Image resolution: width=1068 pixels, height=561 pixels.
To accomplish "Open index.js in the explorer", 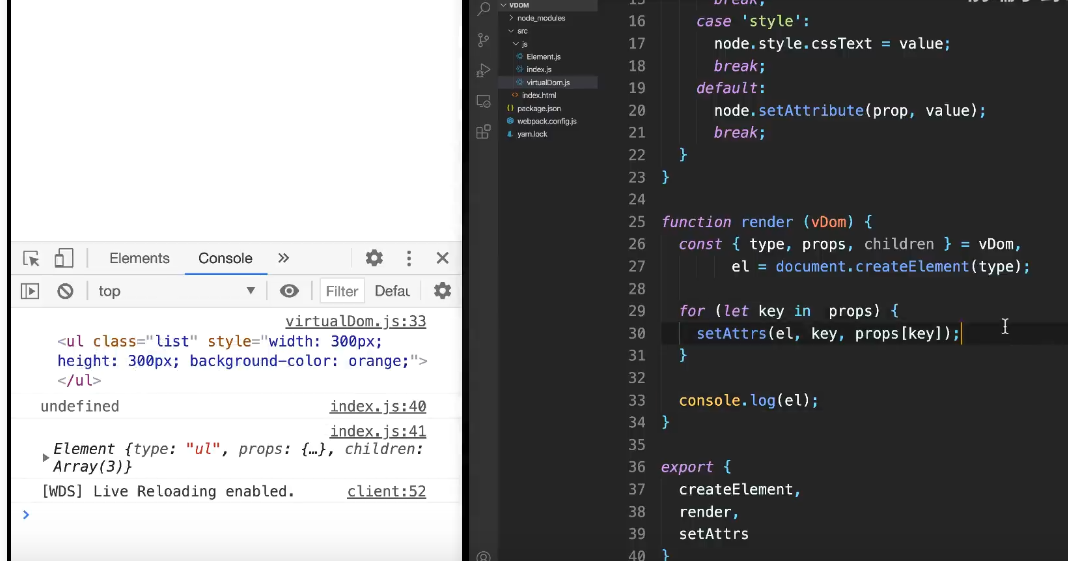I will [539, 69].
